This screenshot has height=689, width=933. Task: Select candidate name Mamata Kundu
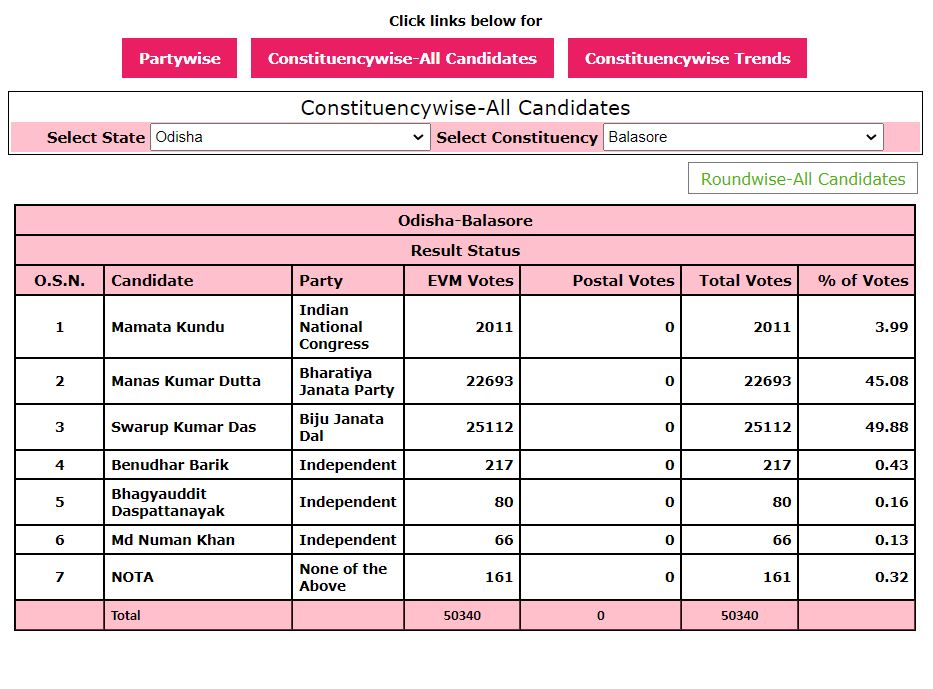168,327
